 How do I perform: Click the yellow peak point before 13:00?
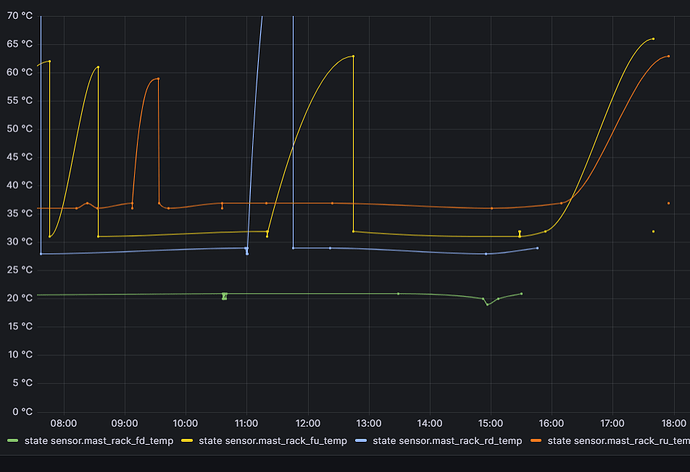(353, 56)
